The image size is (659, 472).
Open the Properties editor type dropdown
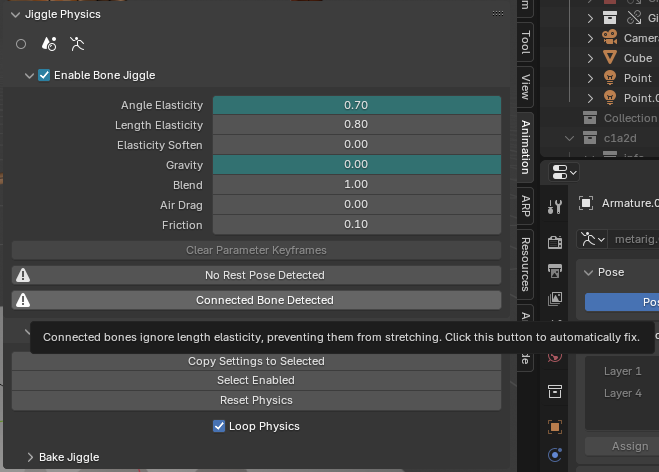(564, 172)
